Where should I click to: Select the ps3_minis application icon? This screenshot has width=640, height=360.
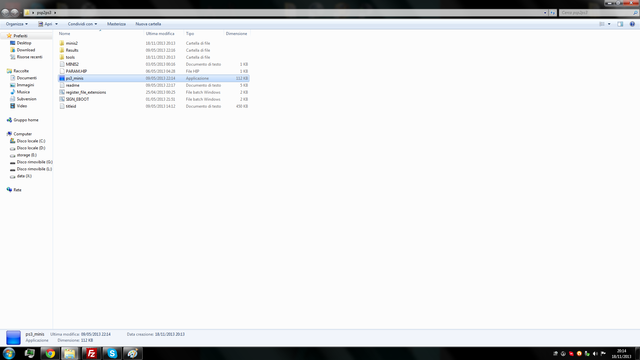62,78
